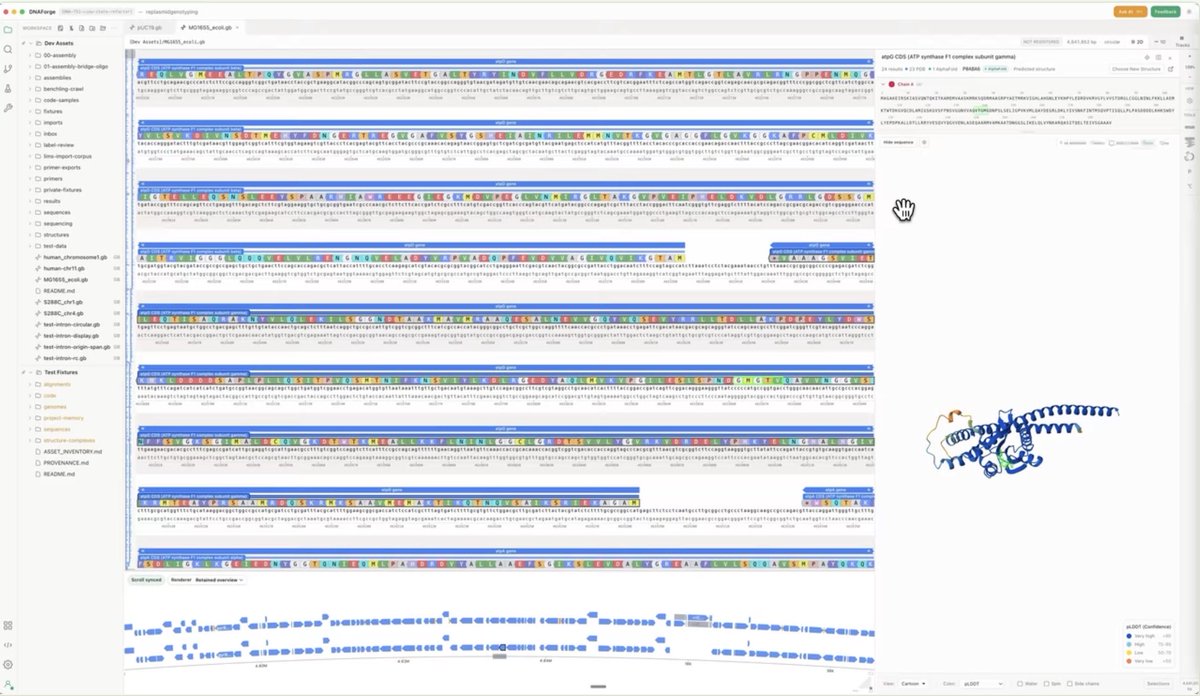The height and width of the screenshot is (696, 1200).
Task: Open the Retained overview renderer dropdown
Action: [x=220, y=579]
